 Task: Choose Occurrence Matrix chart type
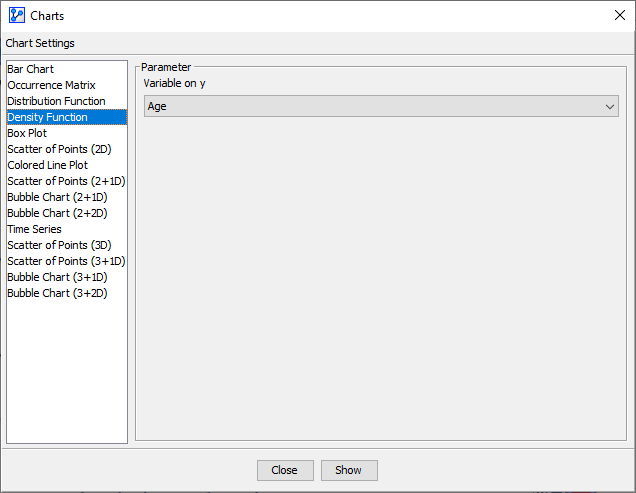(51, 85)
